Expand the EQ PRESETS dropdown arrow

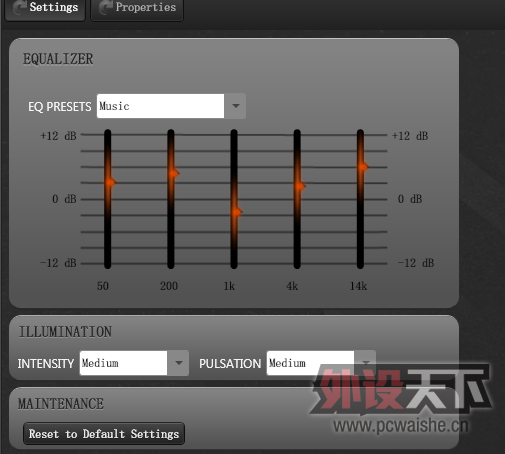(235, 106)
